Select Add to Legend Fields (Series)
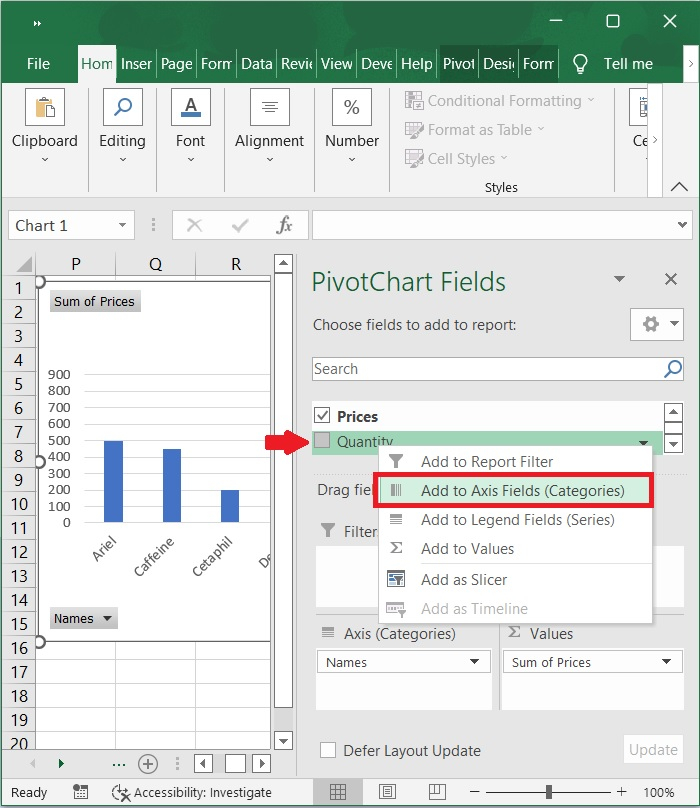700x808 pixels. pos(514,520)
